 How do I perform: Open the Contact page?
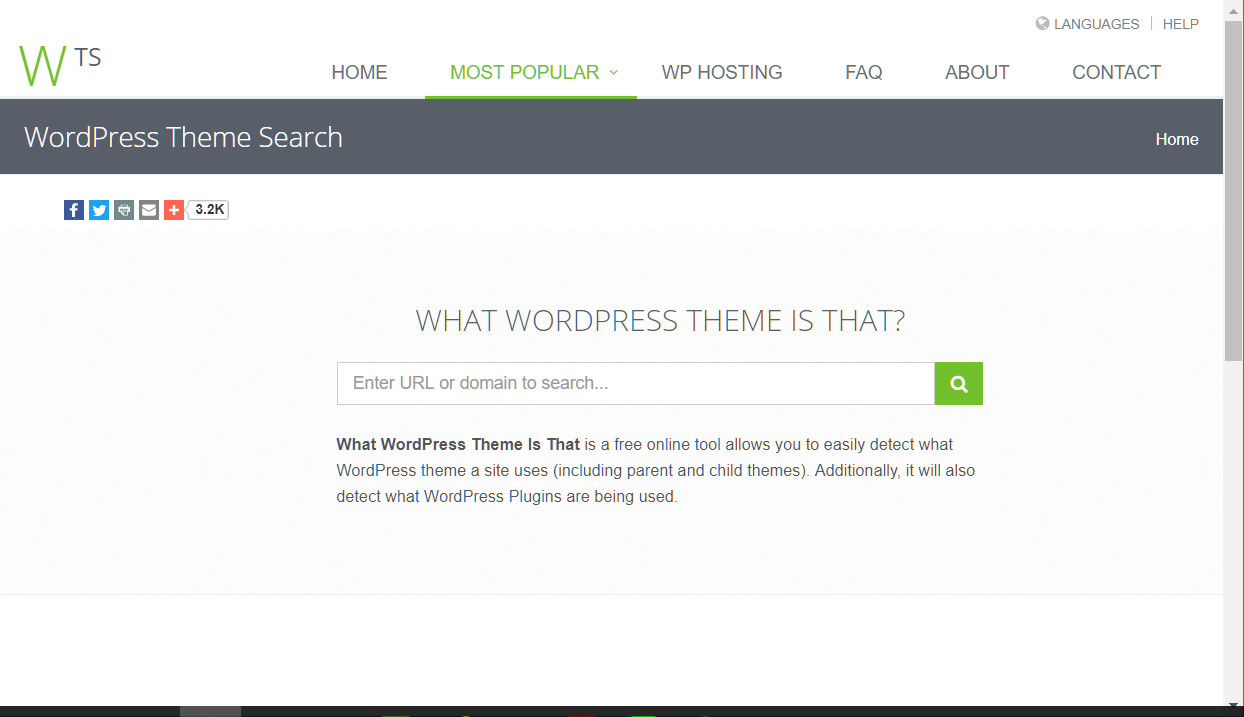(x=1117, y=72)
